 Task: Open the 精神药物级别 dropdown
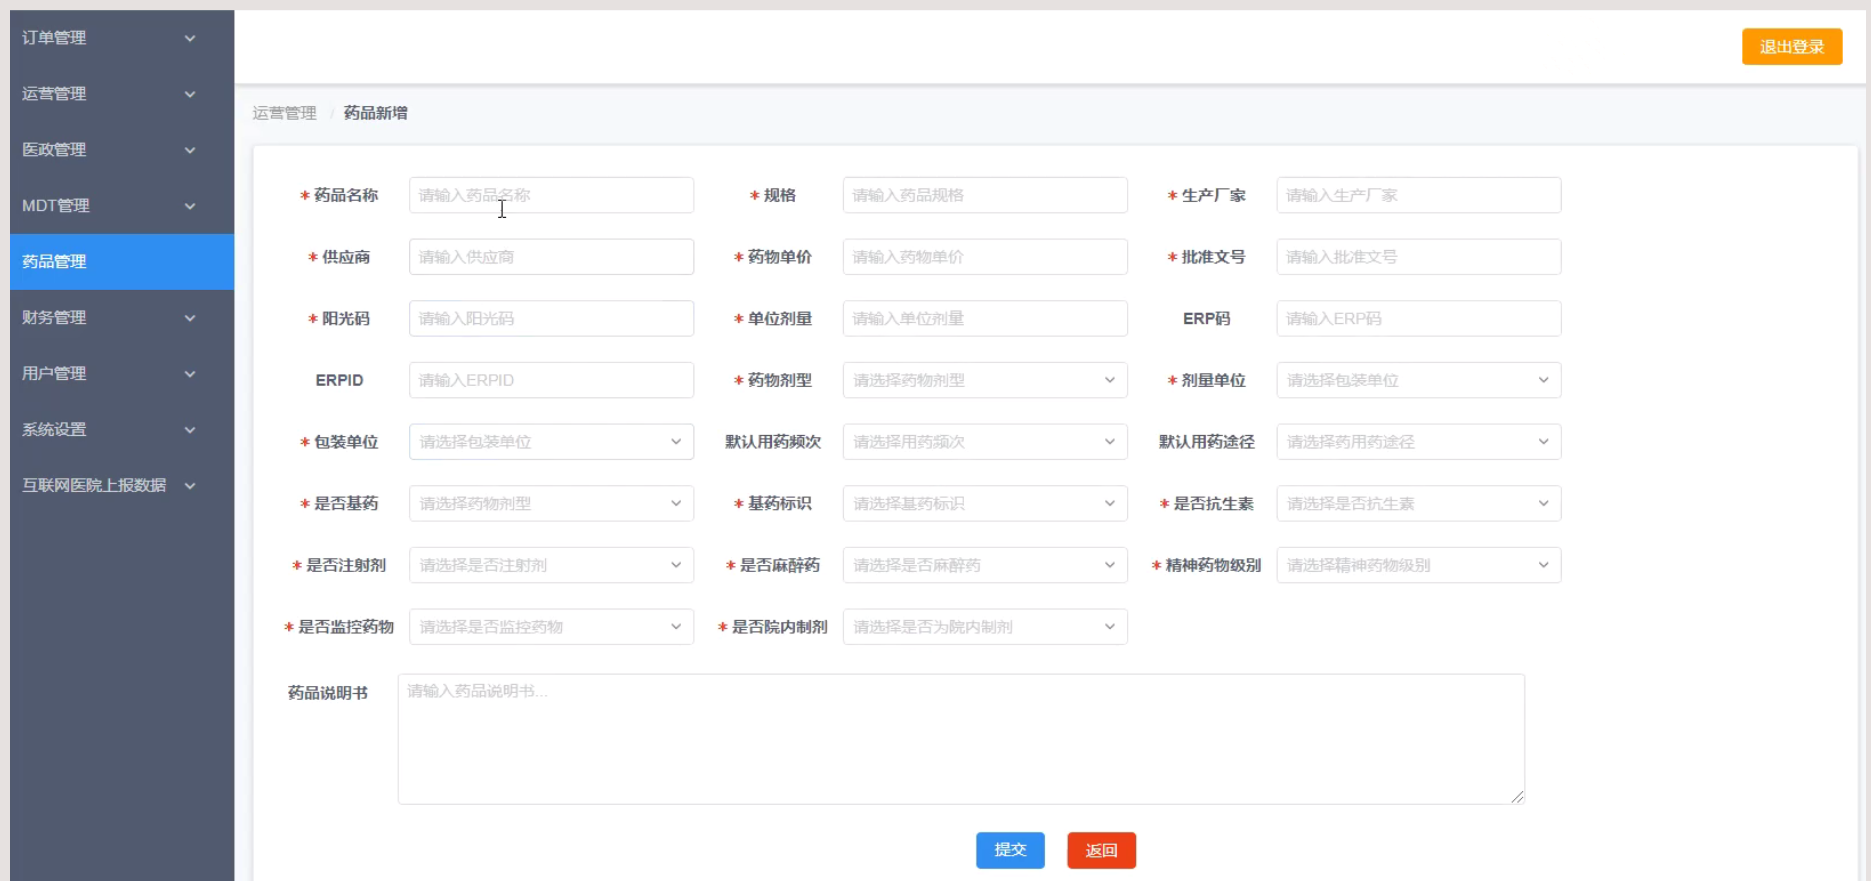tap(1418, 565)
